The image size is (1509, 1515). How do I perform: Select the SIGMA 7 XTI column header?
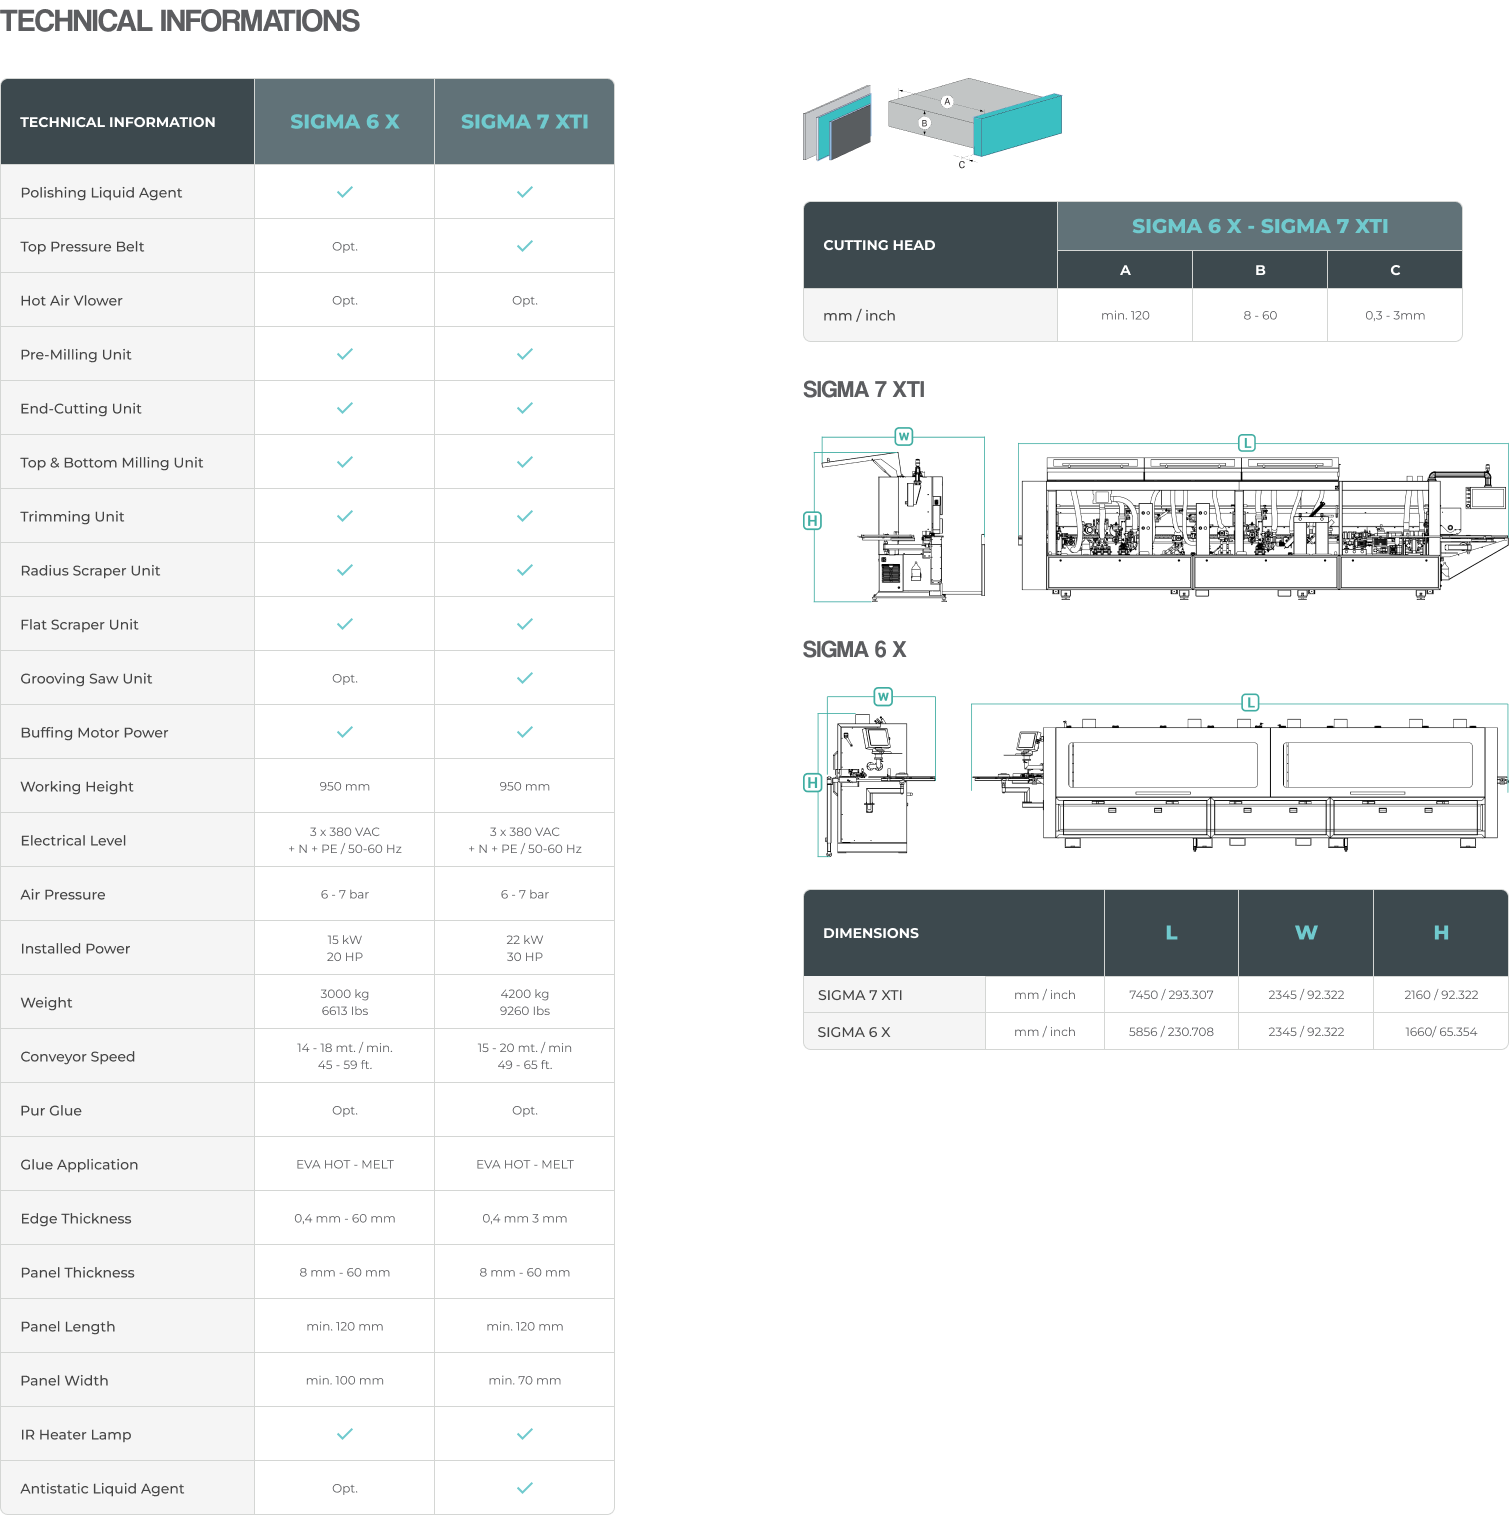525,122
